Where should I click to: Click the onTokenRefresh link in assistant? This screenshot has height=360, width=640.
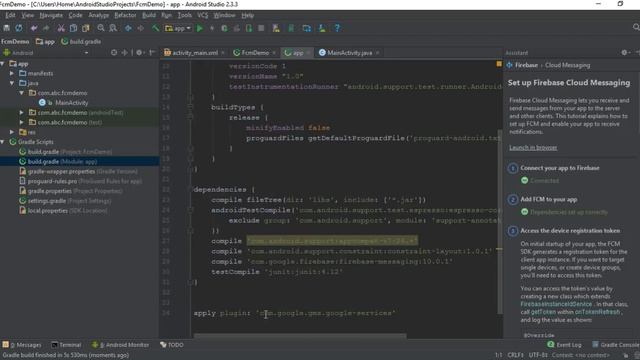(597, 312)
